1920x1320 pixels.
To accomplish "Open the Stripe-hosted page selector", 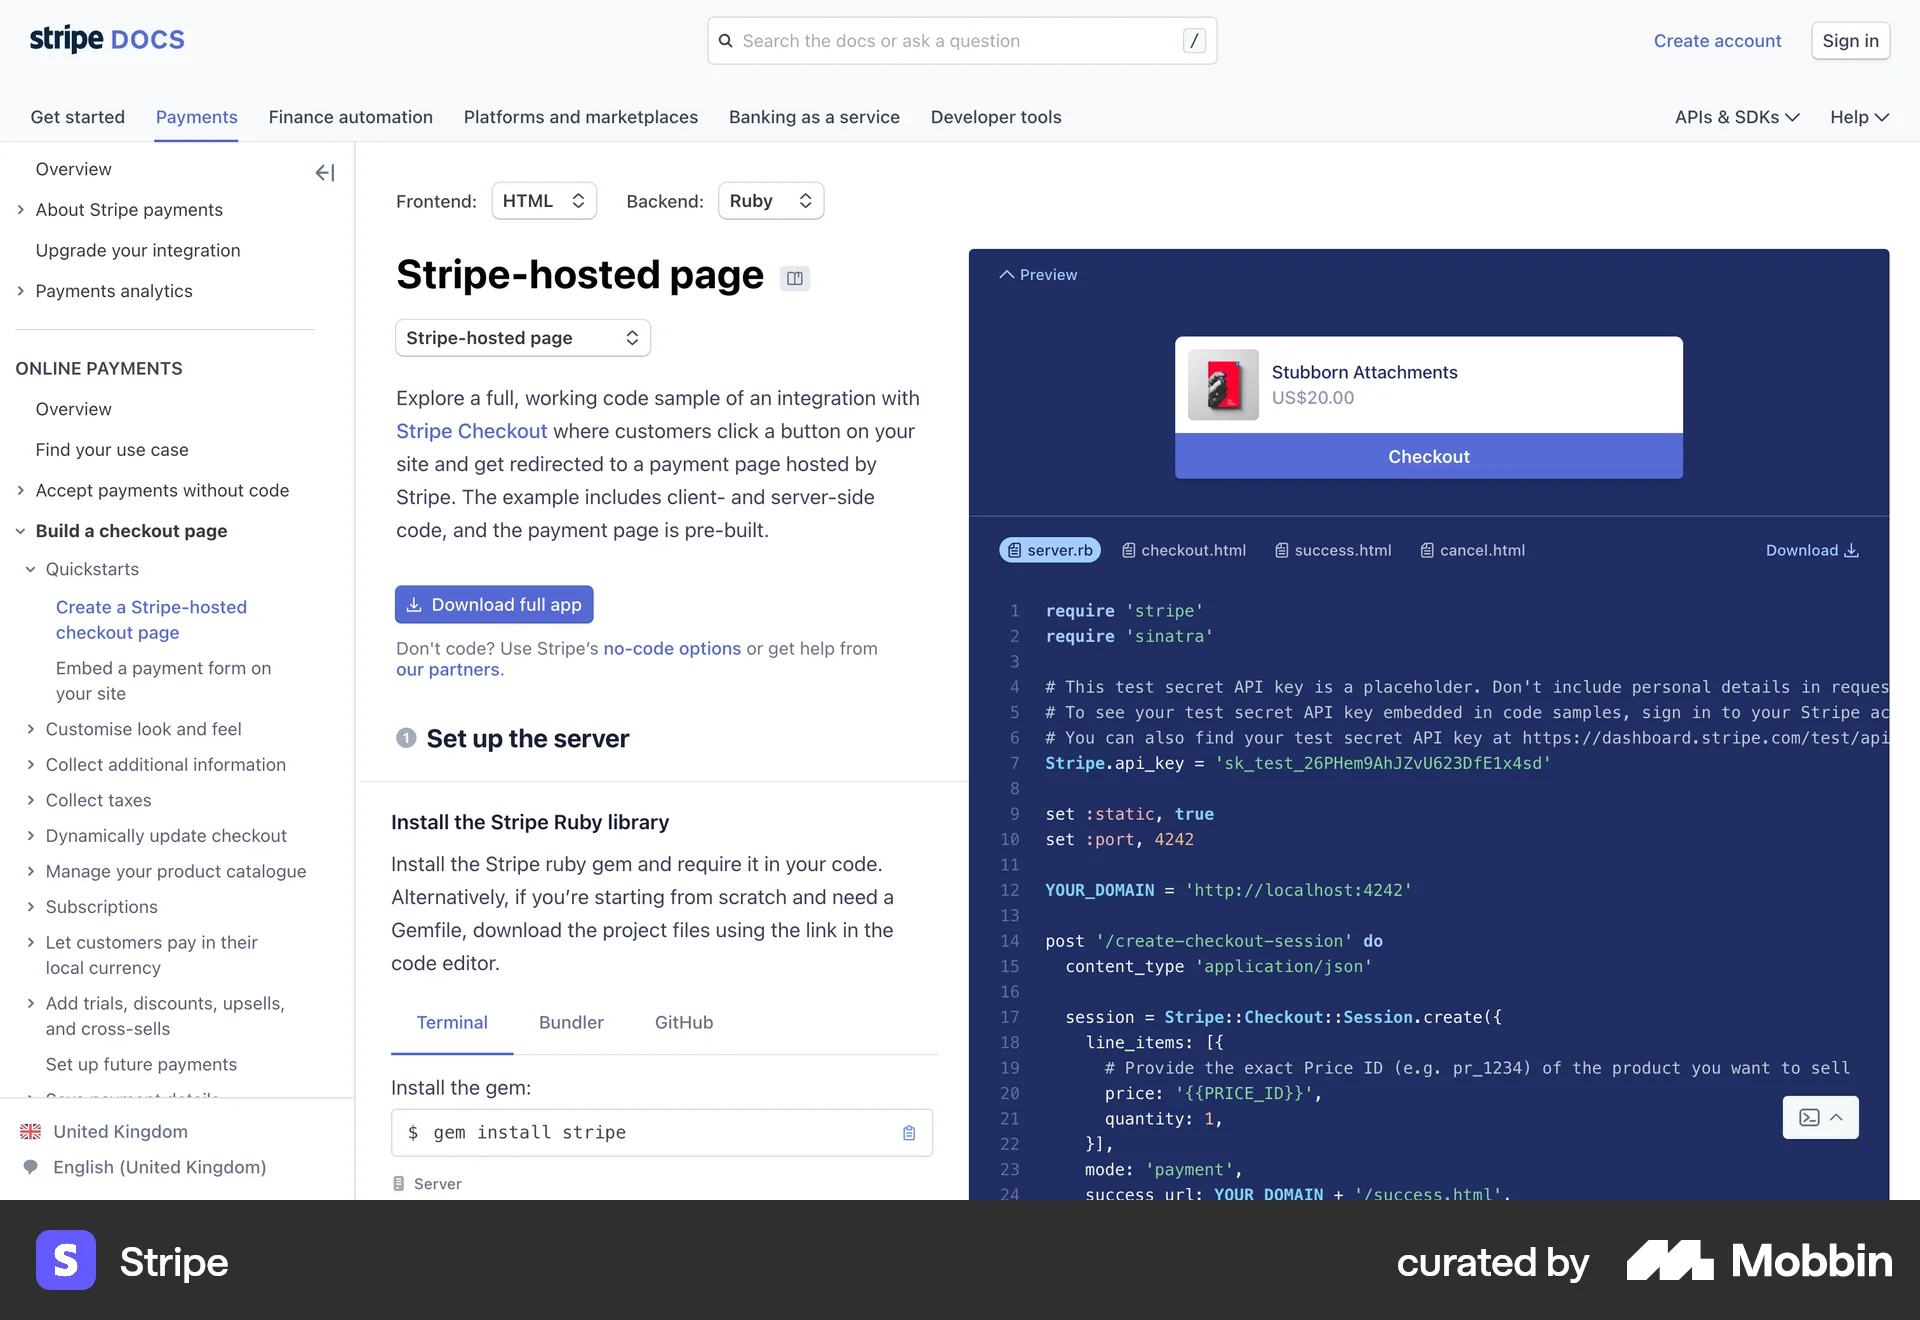I will click(522, 337).
